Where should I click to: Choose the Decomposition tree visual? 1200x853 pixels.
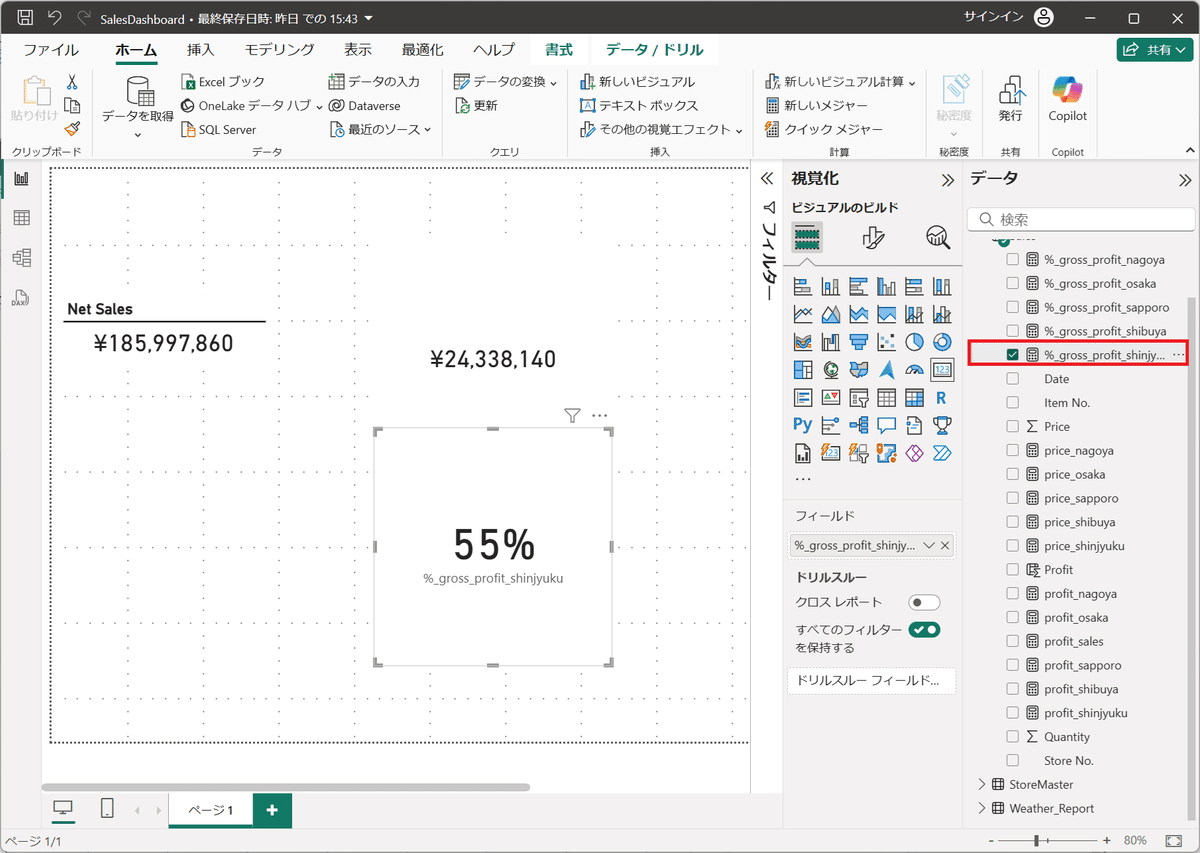[858, 425]
